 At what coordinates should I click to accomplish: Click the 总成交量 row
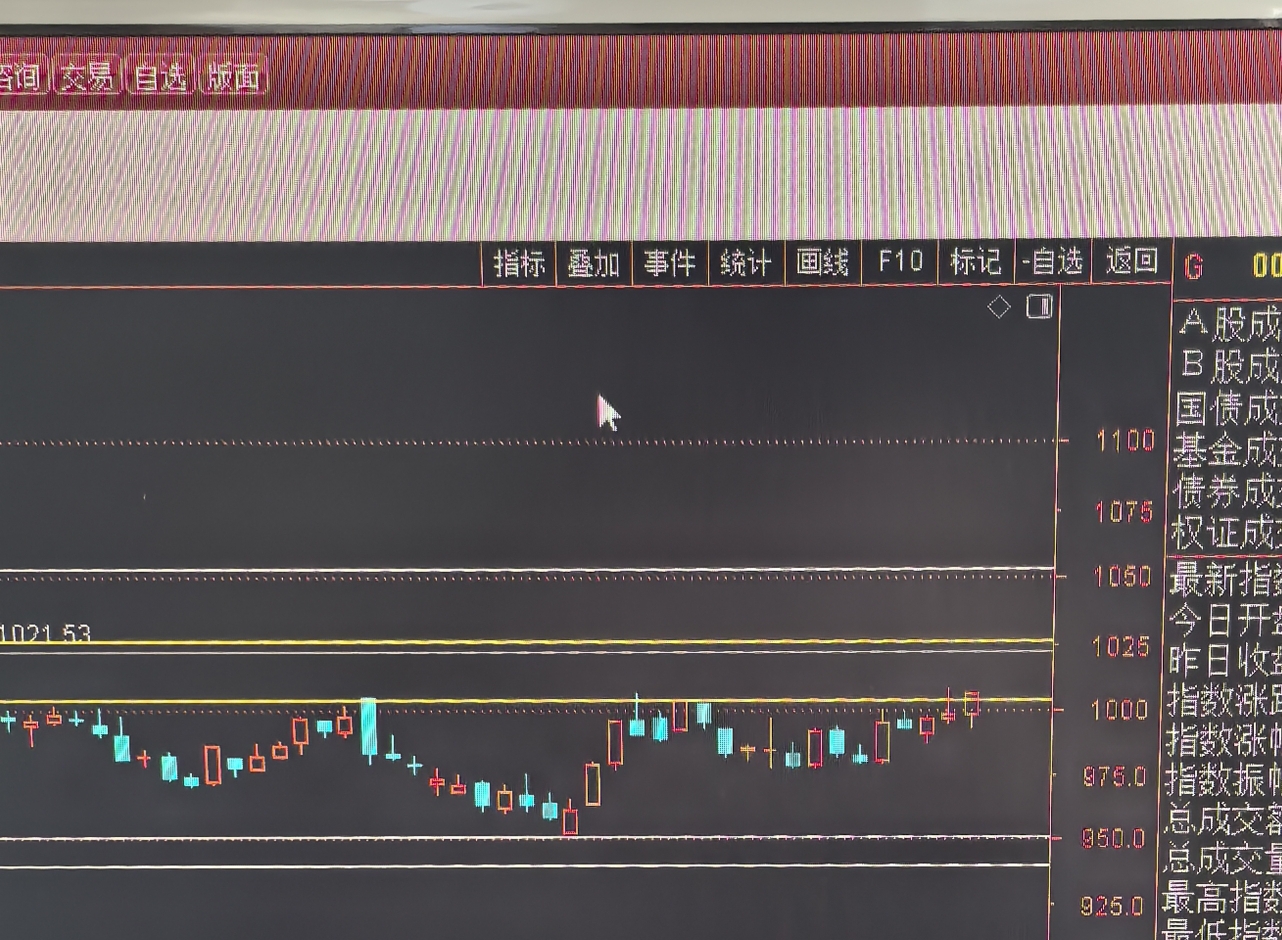coord(1223,859)
